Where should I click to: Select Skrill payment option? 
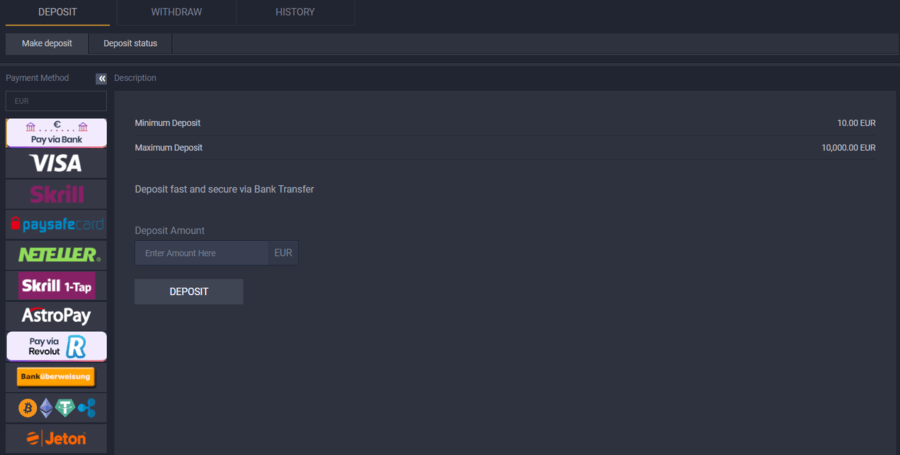56,194
